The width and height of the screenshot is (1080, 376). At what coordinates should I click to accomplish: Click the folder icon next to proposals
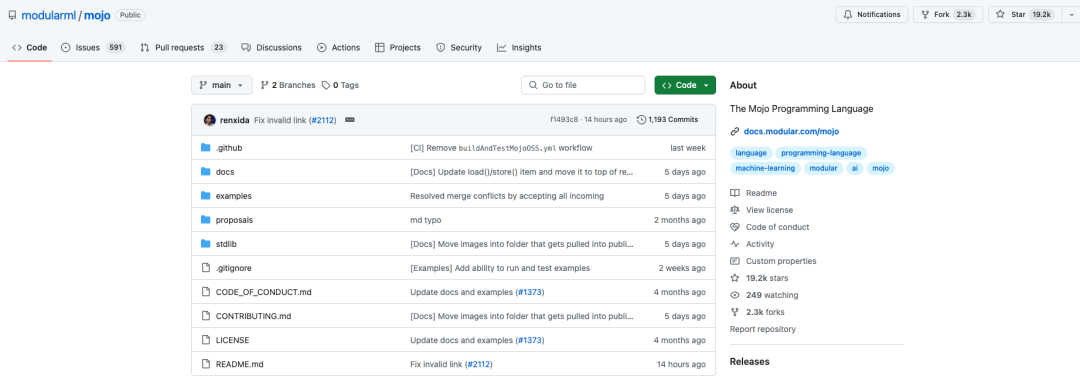[x=205, y=220]
